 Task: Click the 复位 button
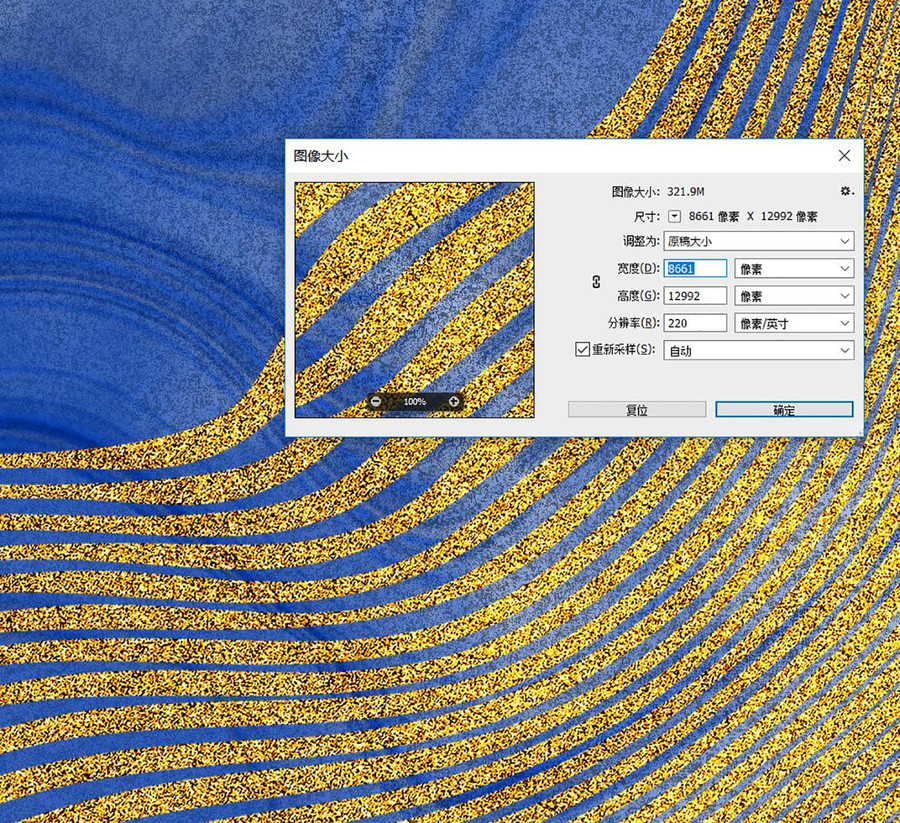click(x=637, y=409)
